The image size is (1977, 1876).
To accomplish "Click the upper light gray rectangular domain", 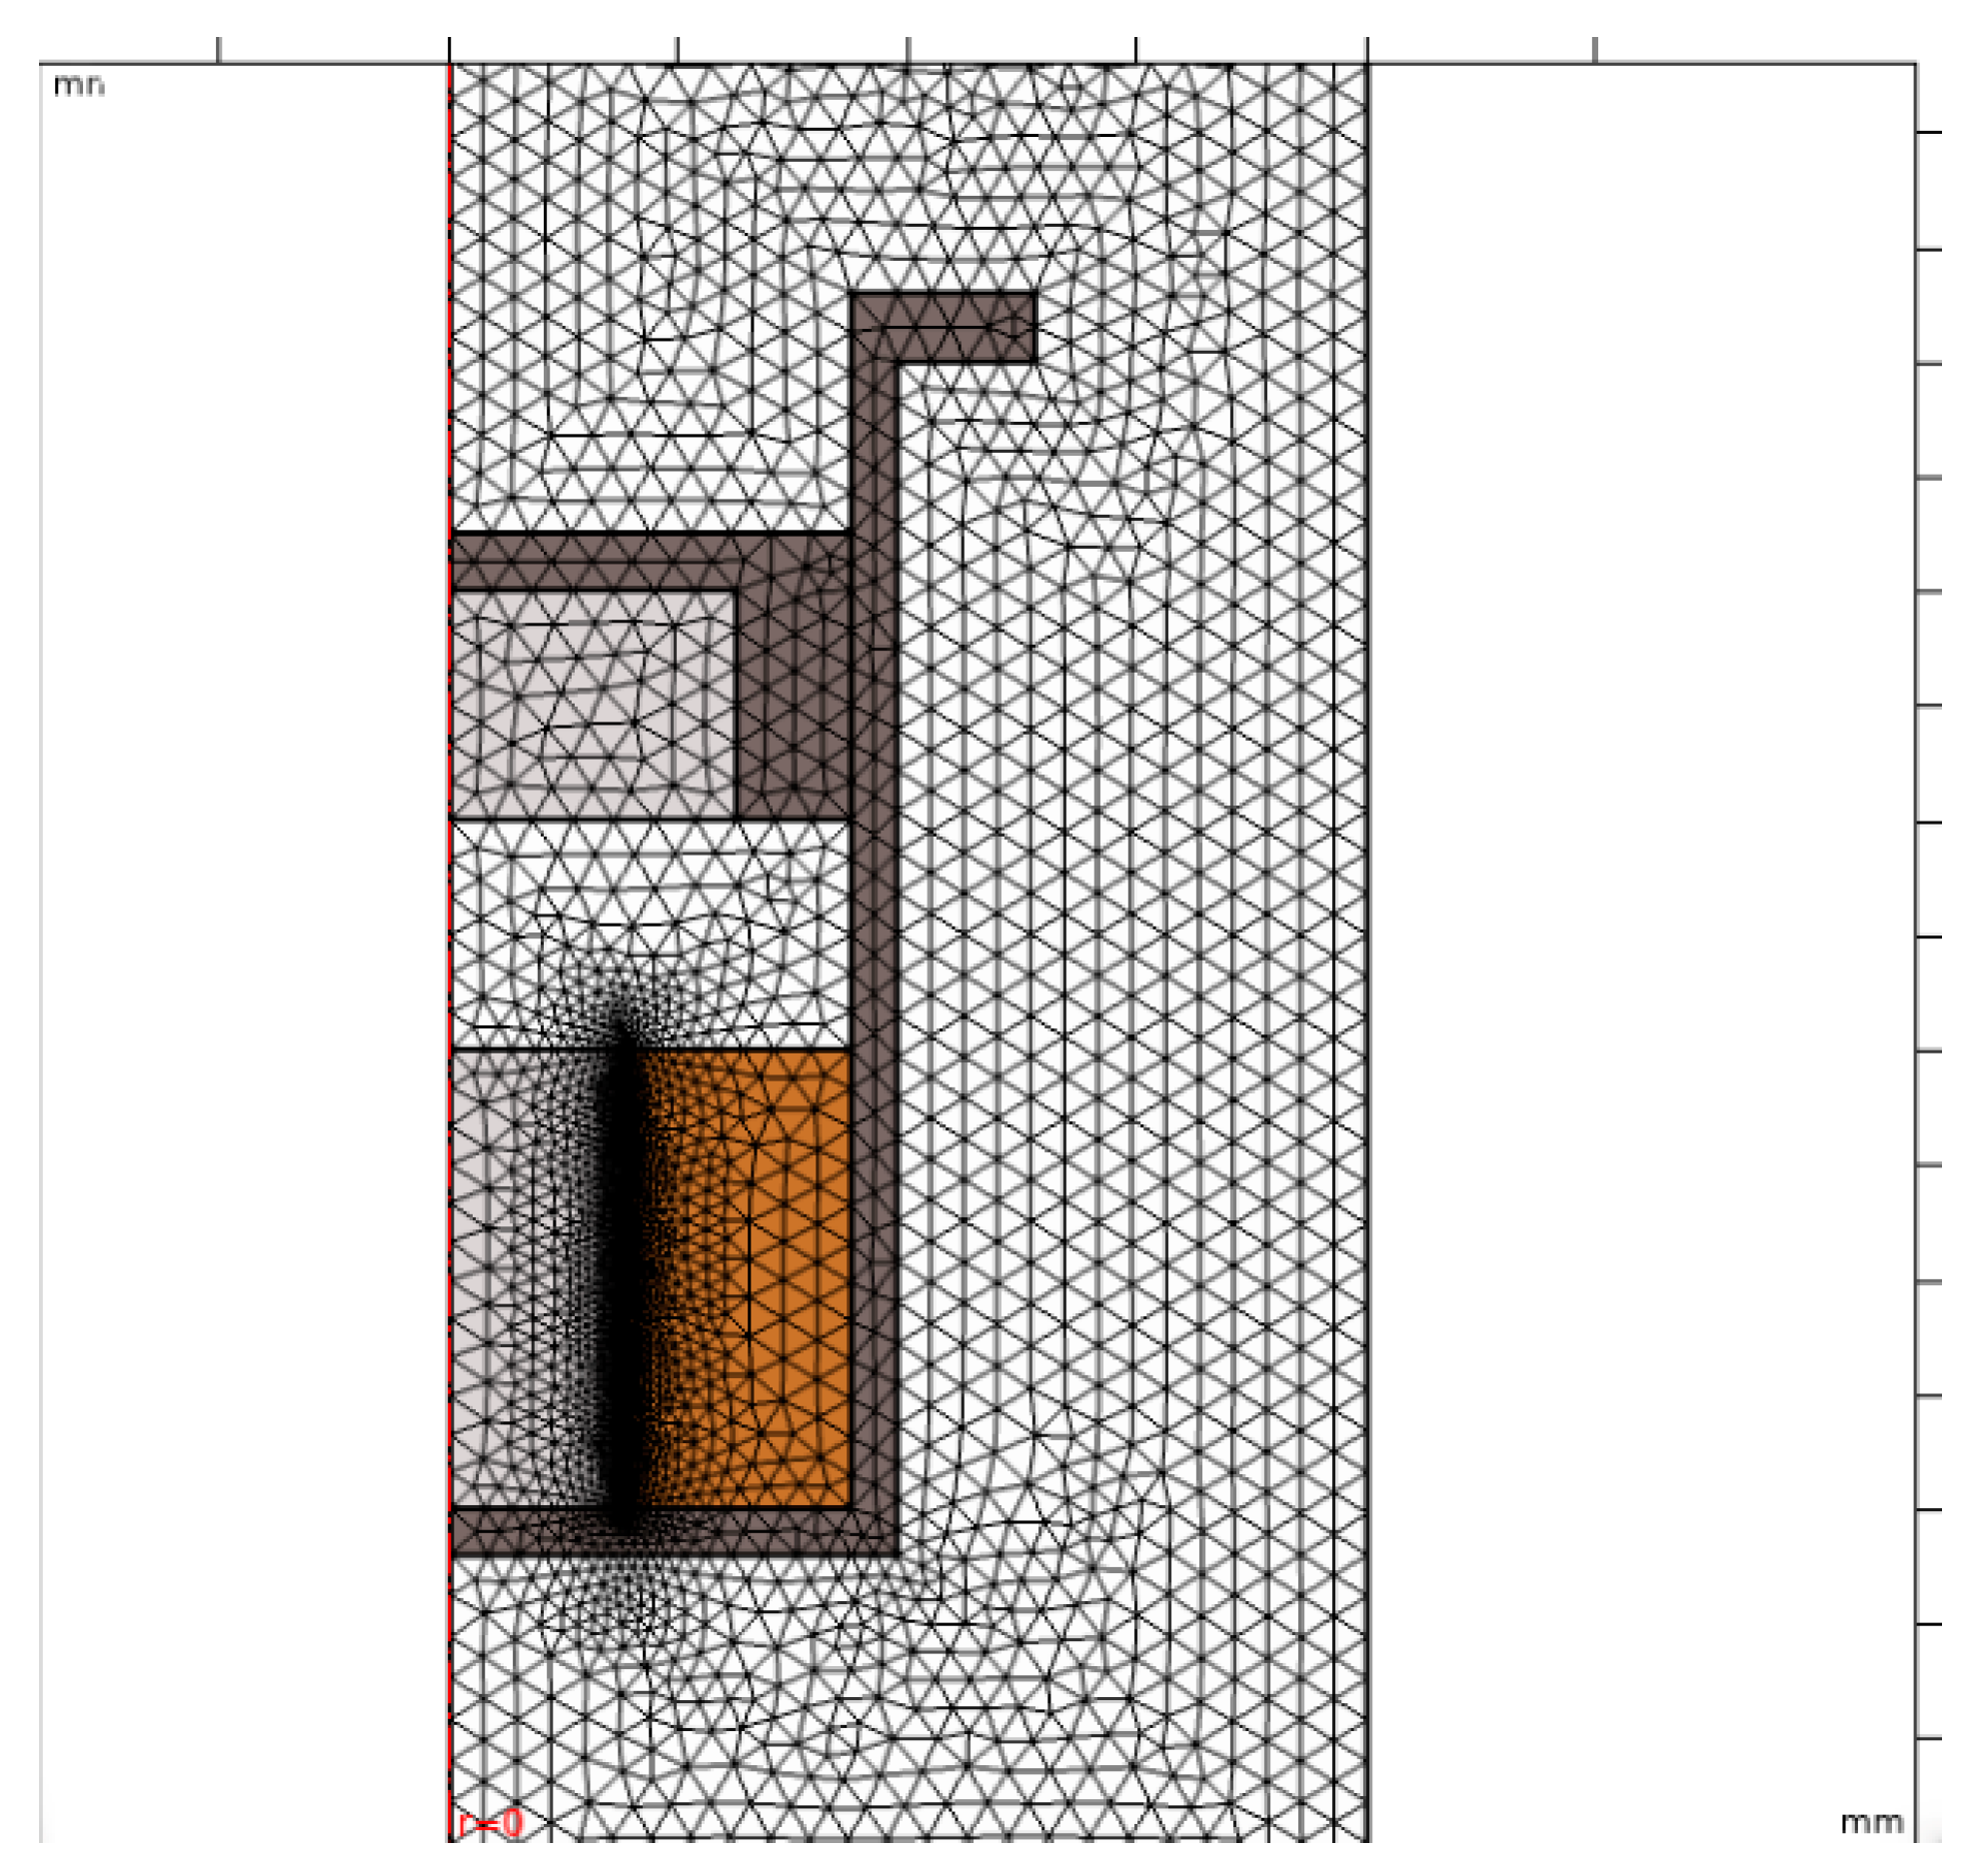I will pos(592,706).
